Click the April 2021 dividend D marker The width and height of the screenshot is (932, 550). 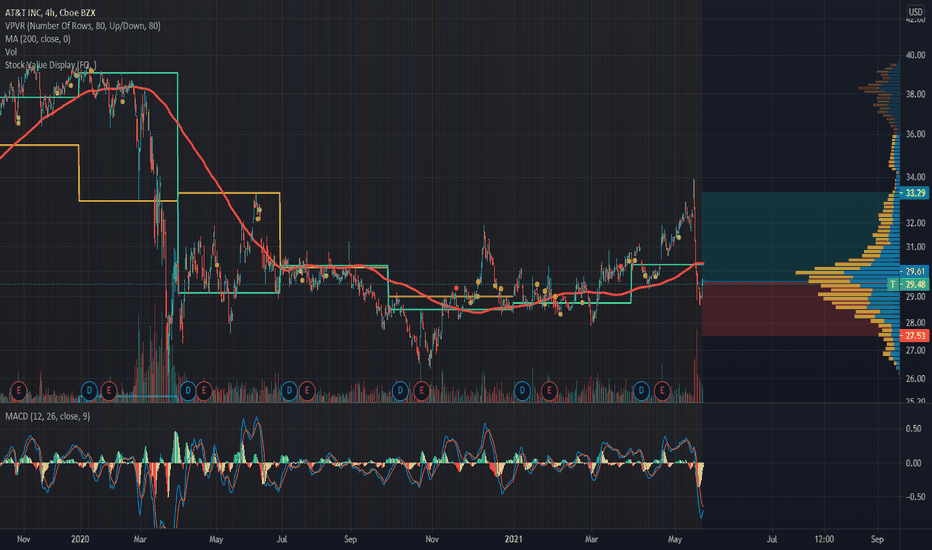click(x=641, y=391)
